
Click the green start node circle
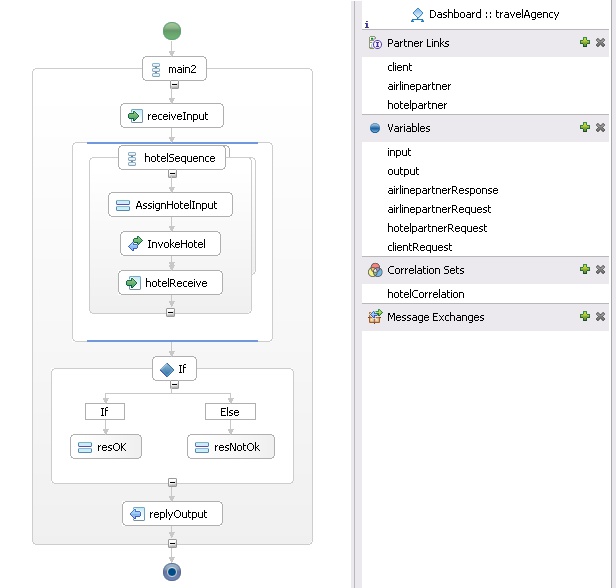[x=172, y=30]
